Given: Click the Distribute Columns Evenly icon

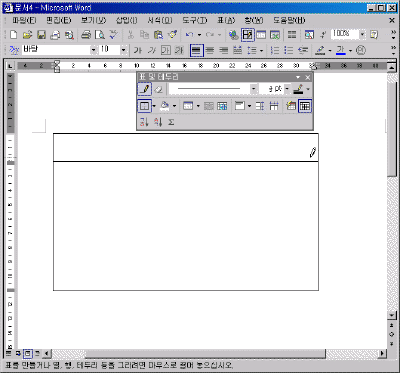Looking at the screenshot, I should [274, 106].
